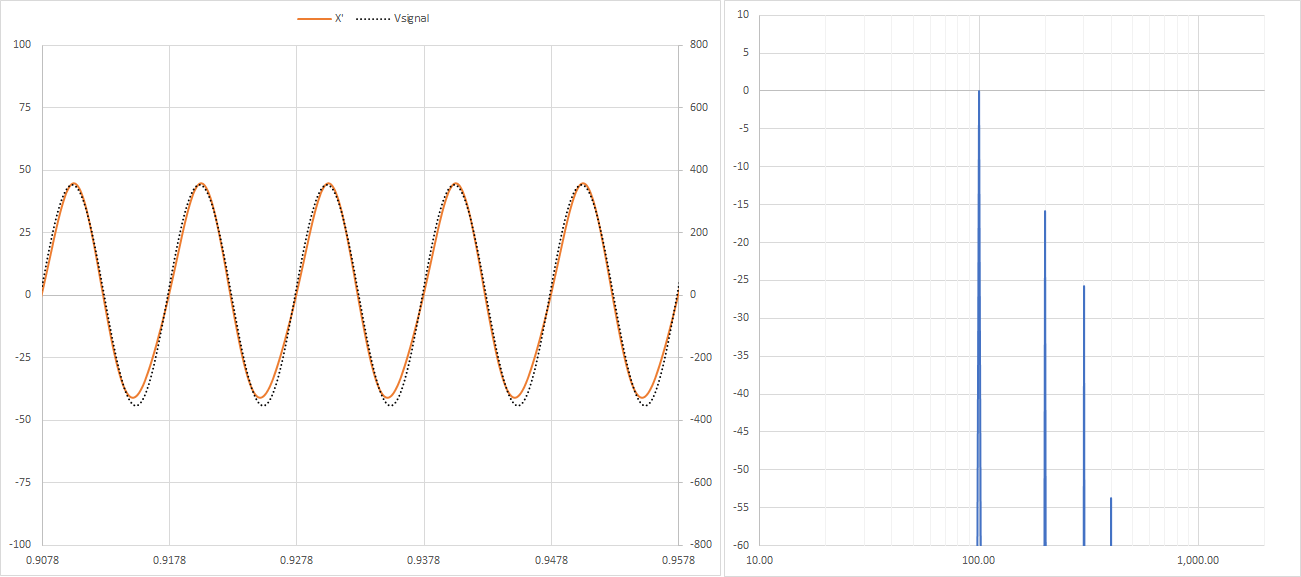
Task: Click the 0.9478 time axis label
Action: (551, 560)
